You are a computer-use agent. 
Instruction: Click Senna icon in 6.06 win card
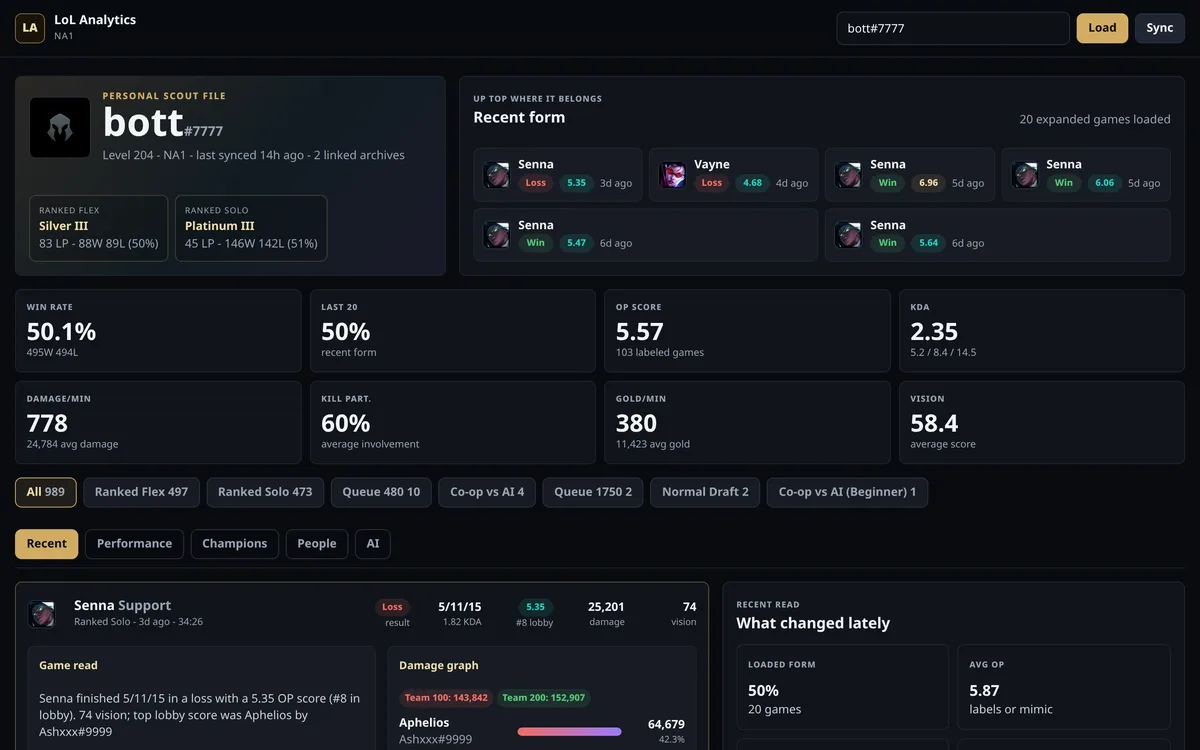tap(1025, 175)
